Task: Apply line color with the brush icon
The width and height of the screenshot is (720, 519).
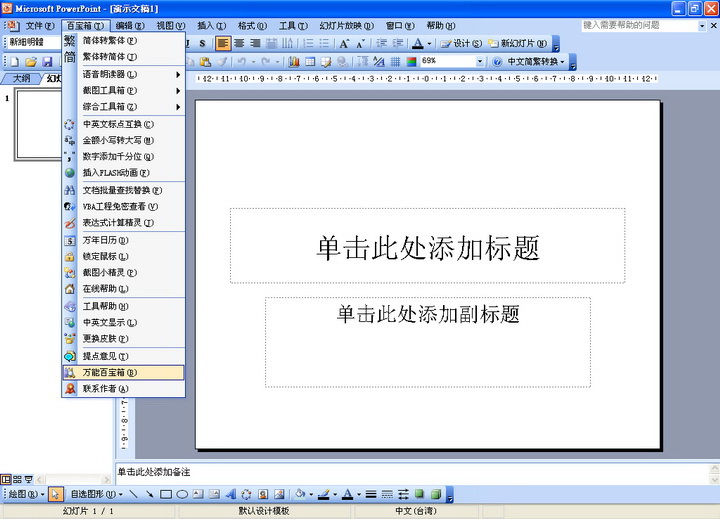Action: click(x=324, y=495)
